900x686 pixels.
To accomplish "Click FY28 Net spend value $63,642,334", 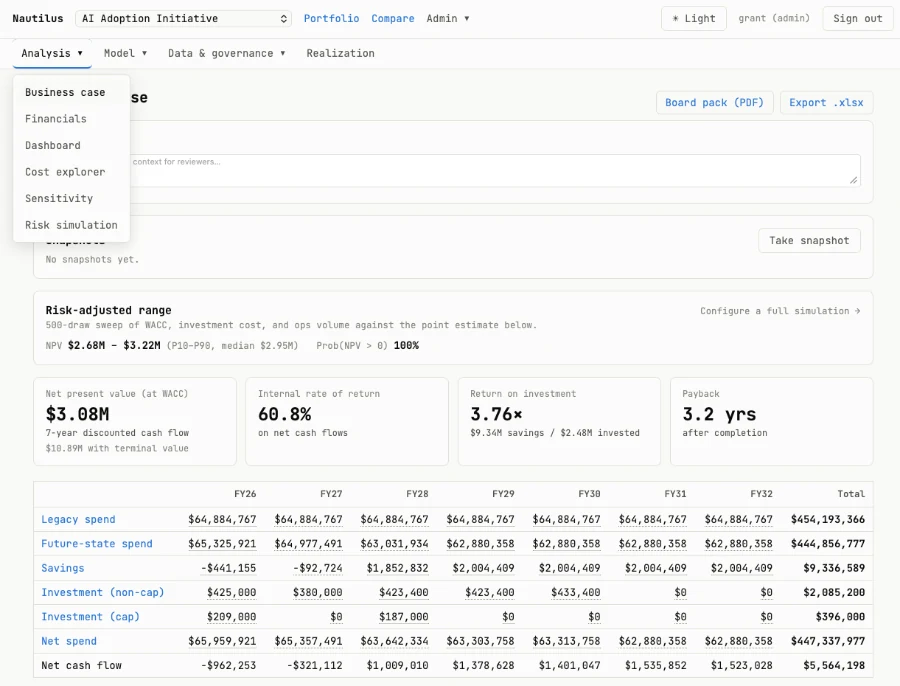I will [x=394, y=641].
